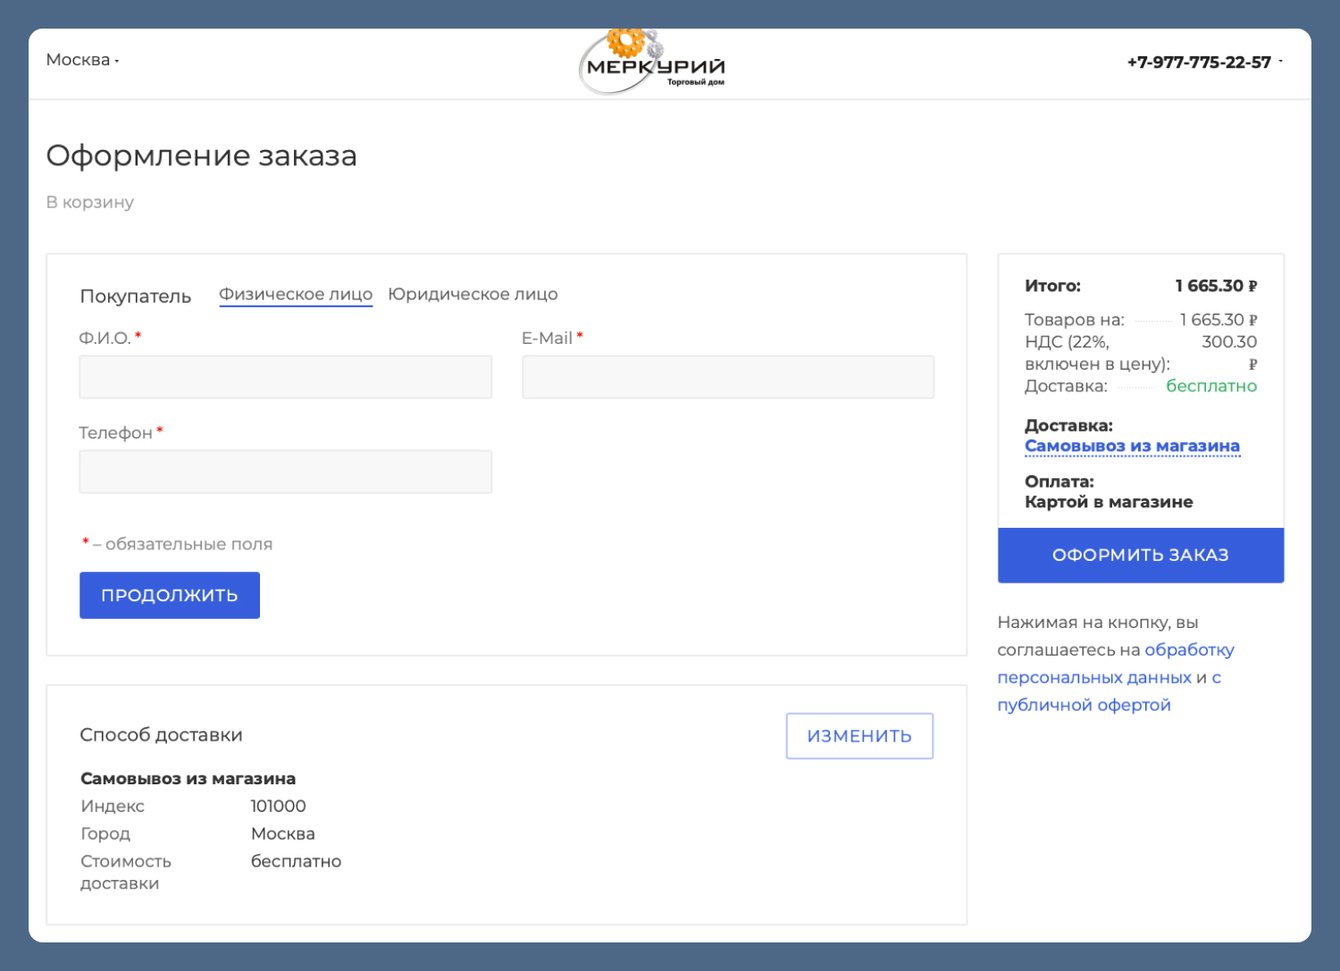The image size is (1340, 971).
Task: Click the Картой в магазине payment text
Action: [x=1108, y=502]
